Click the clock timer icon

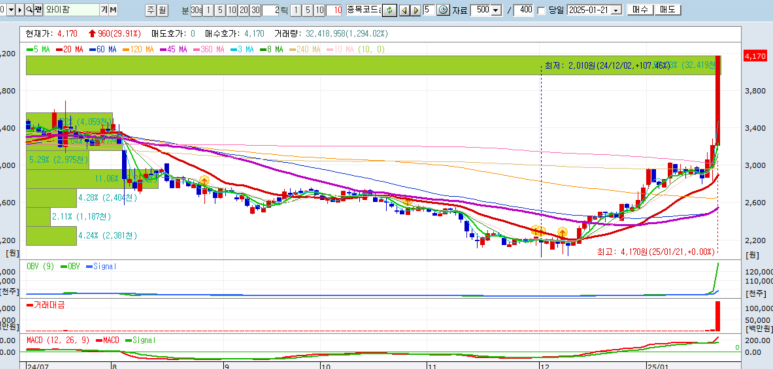[x=443, y=10]
